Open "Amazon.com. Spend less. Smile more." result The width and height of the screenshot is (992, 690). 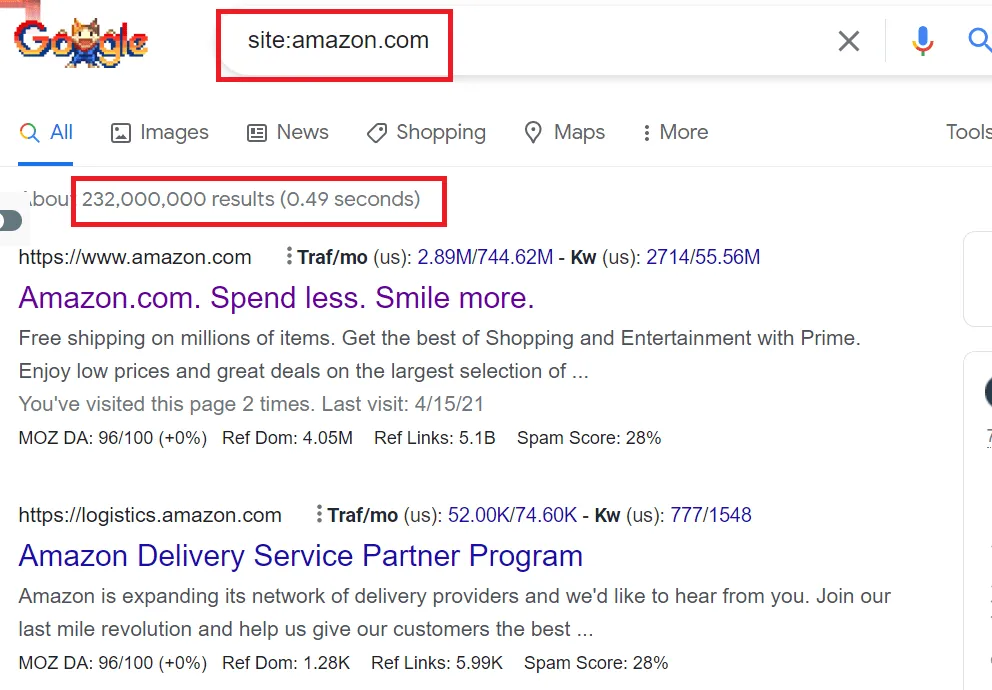click(x=276, y=297)
